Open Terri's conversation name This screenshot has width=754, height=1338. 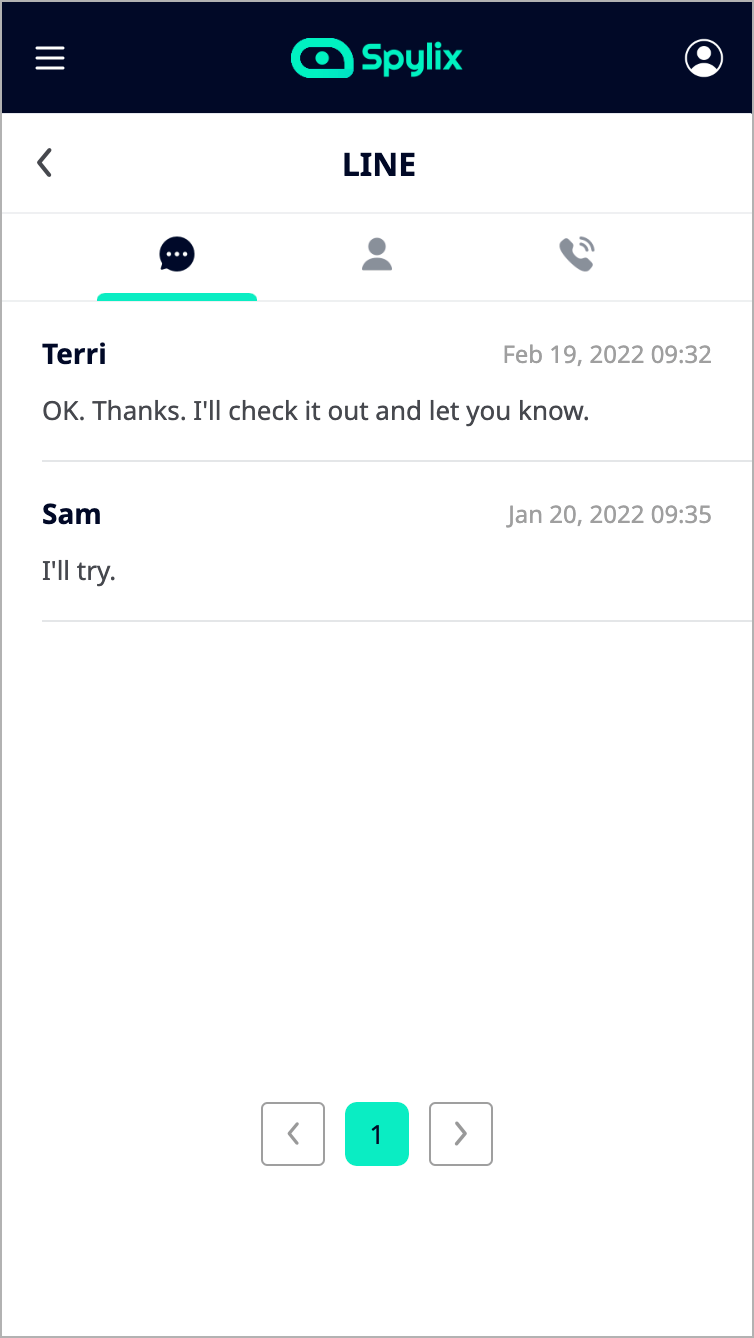(x=74, y=354)
